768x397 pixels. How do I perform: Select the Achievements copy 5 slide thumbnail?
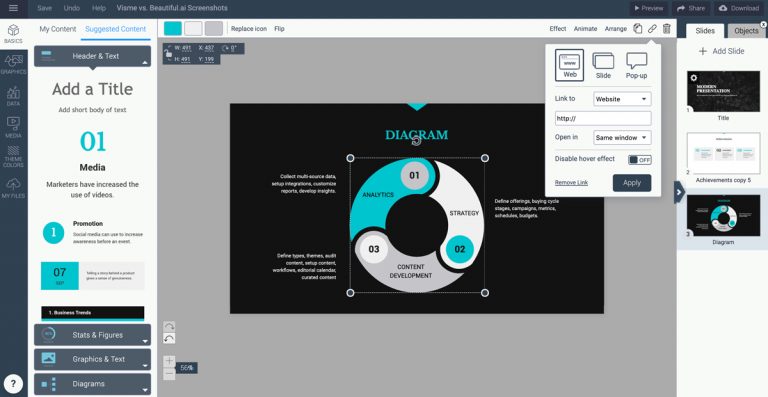pos(723,153)
